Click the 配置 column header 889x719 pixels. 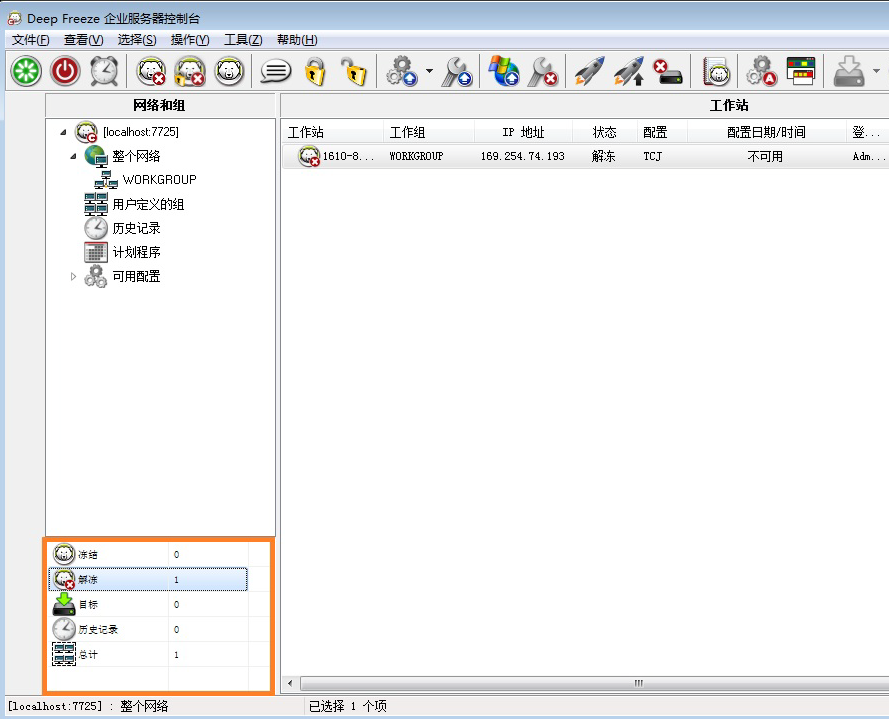[x=662, y=132]
